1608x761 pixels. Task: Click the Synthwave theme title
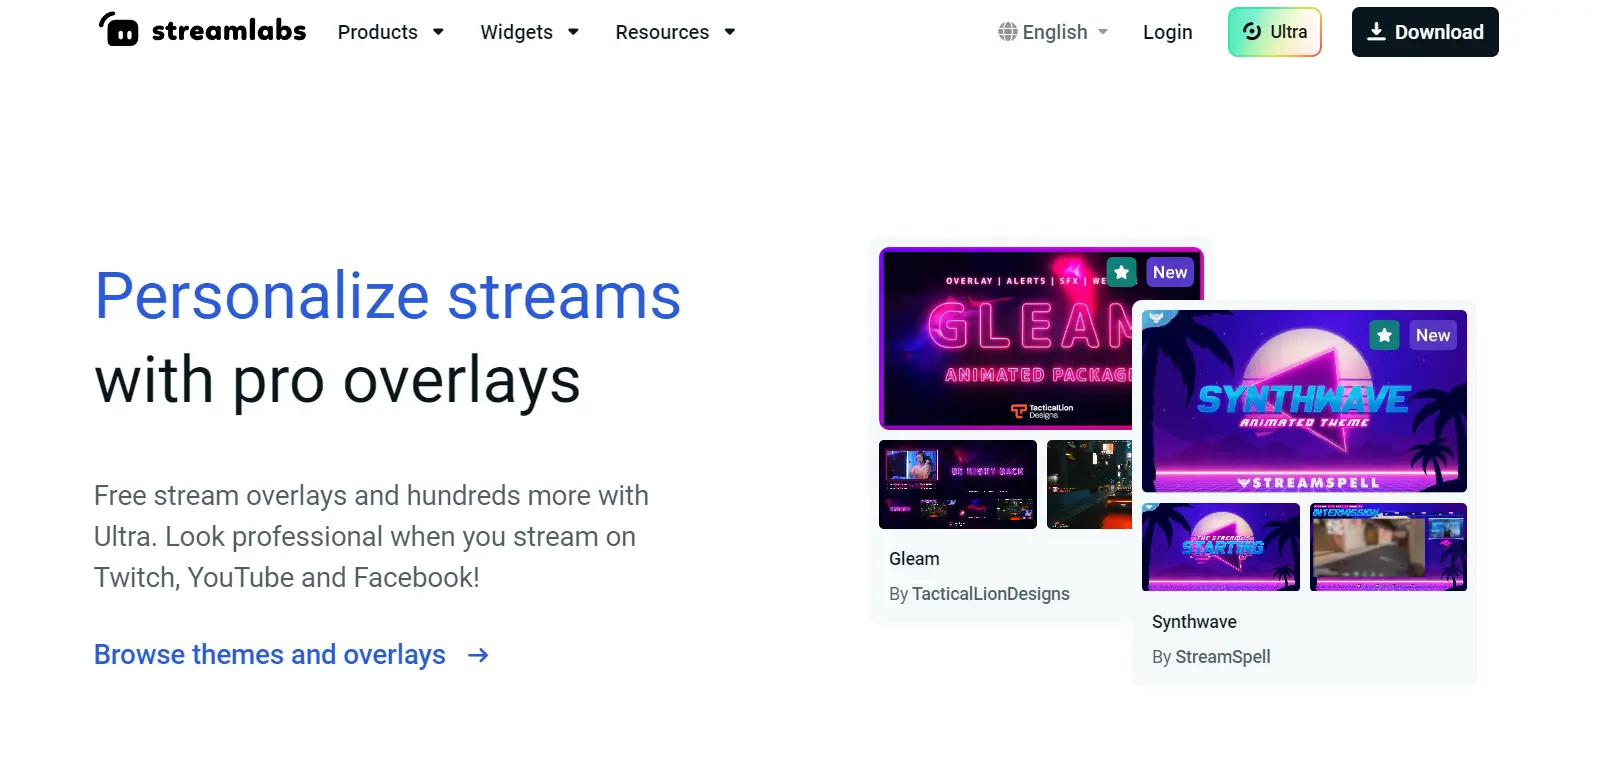pos(1194,622)
